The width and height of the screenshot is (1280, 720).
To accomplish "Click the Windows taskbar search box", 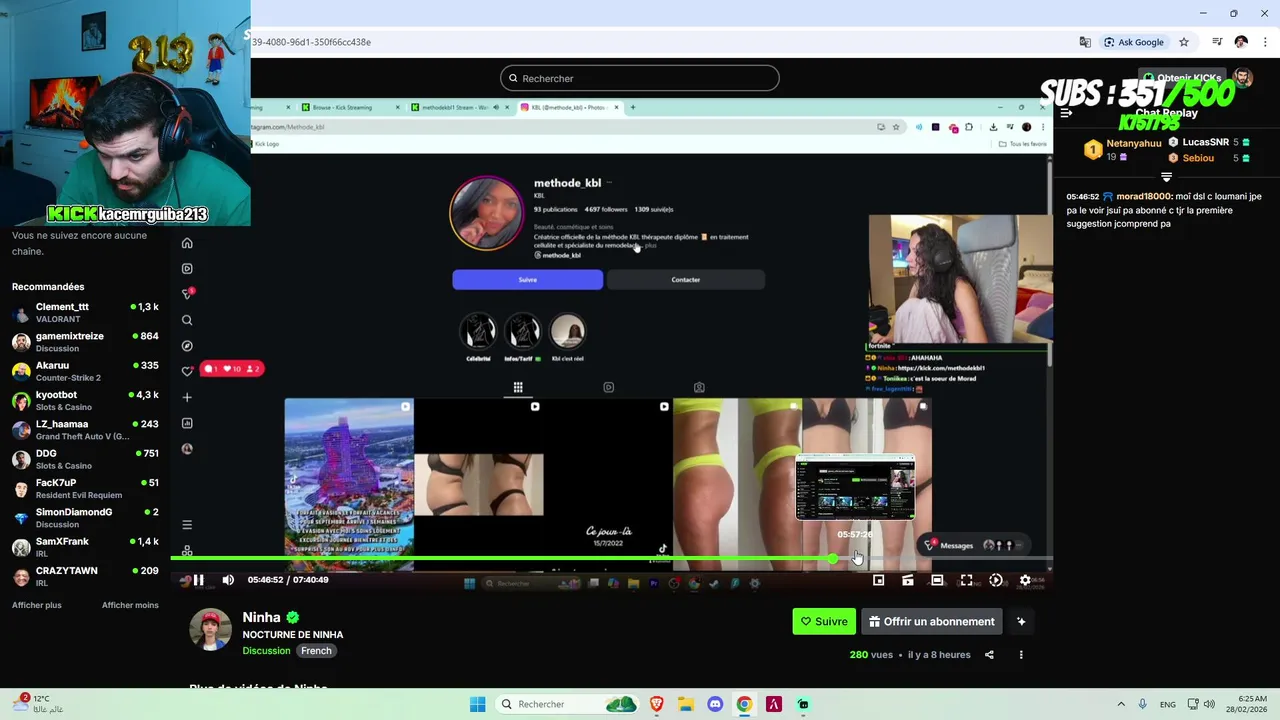I will click(x=568, y=704).
